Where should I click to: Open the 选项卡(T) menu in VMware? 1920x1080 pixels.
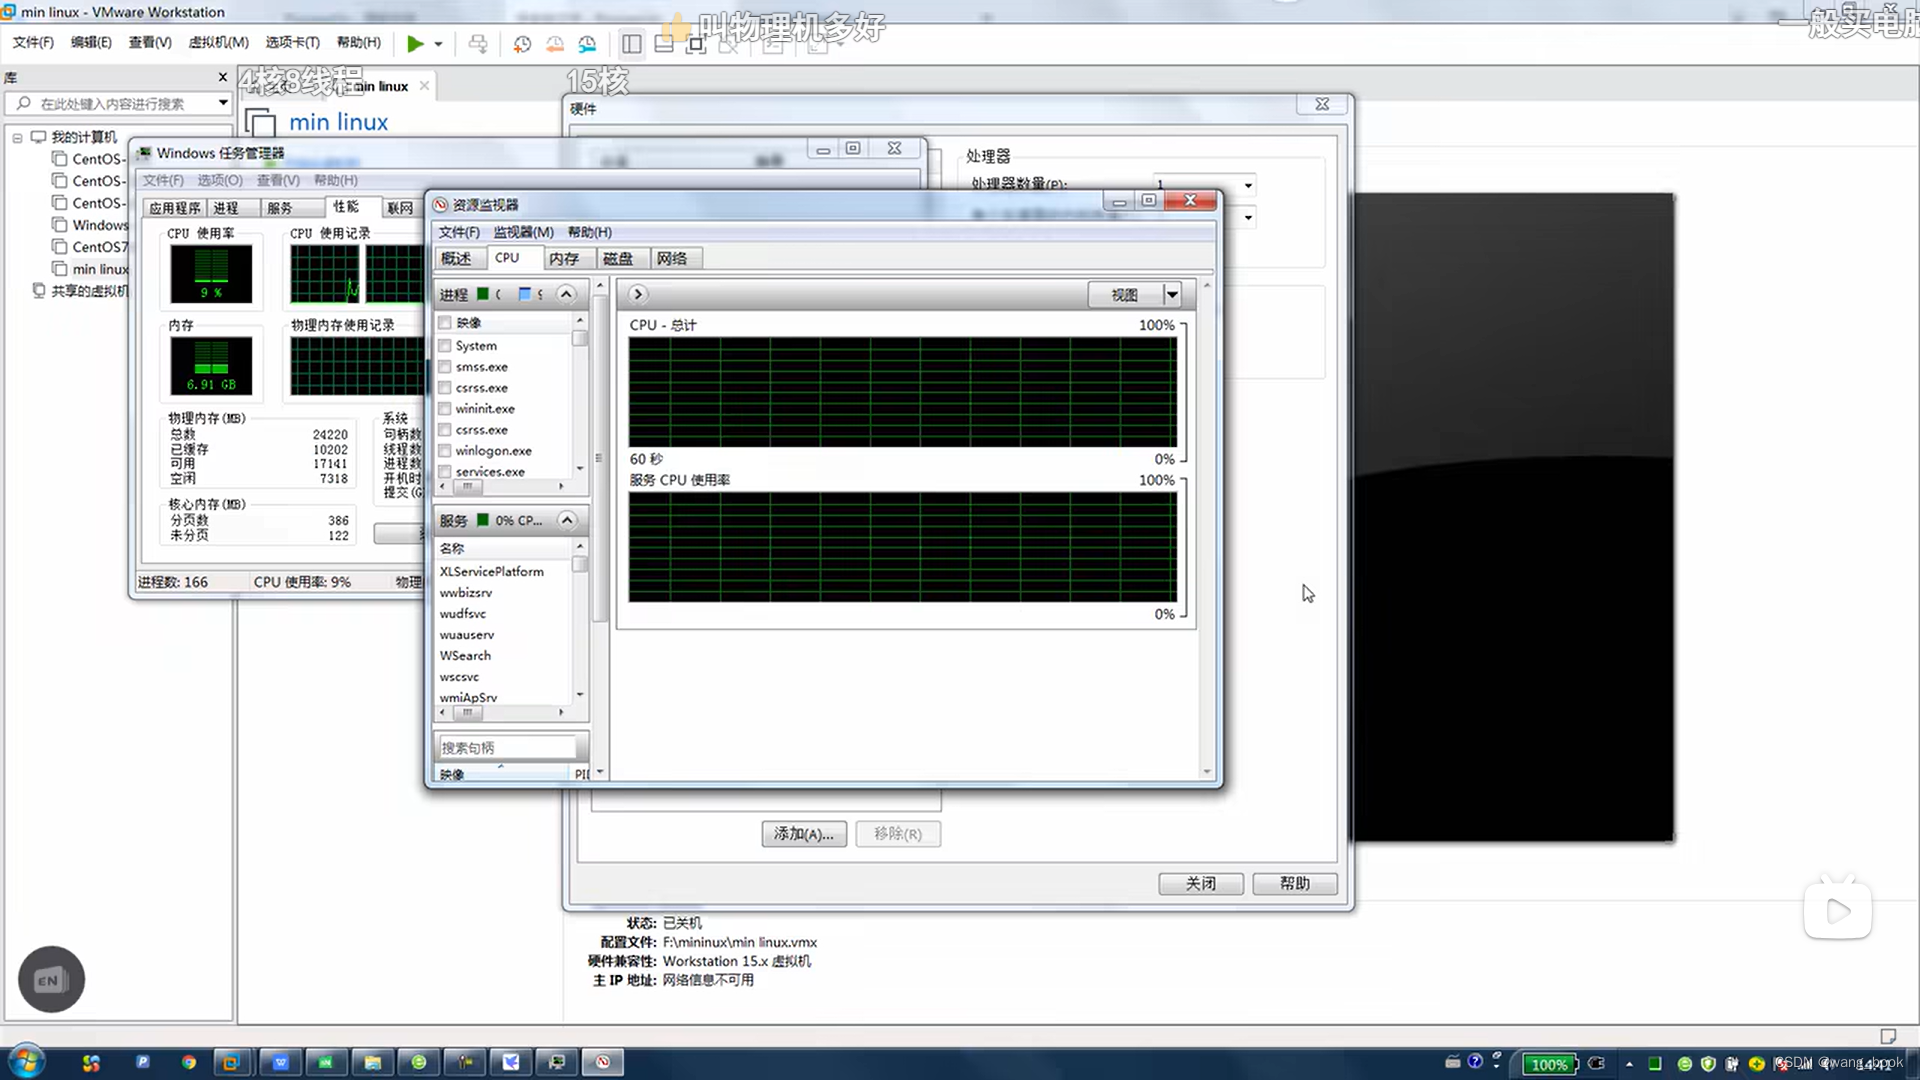[x=292, y=42]
